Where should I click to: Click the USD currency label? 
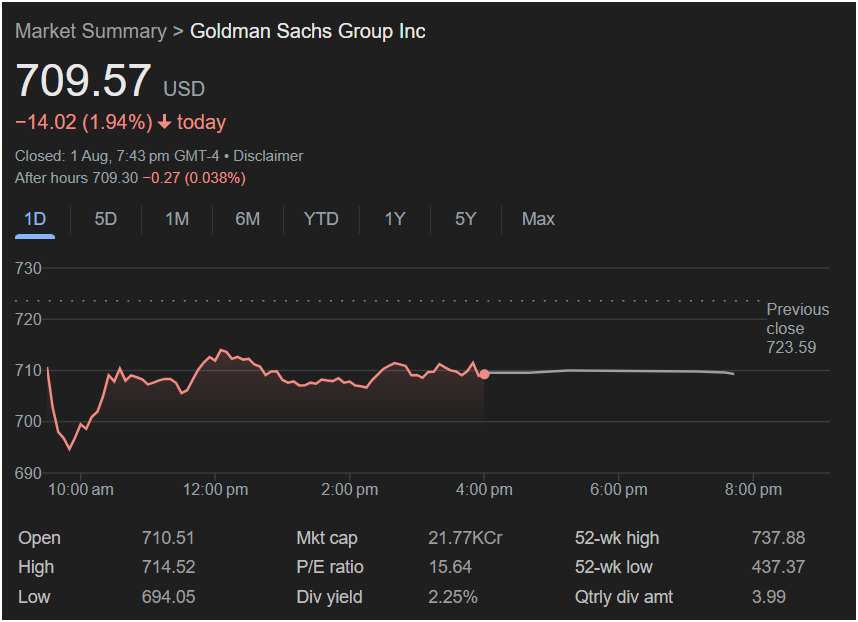[184, 89]
